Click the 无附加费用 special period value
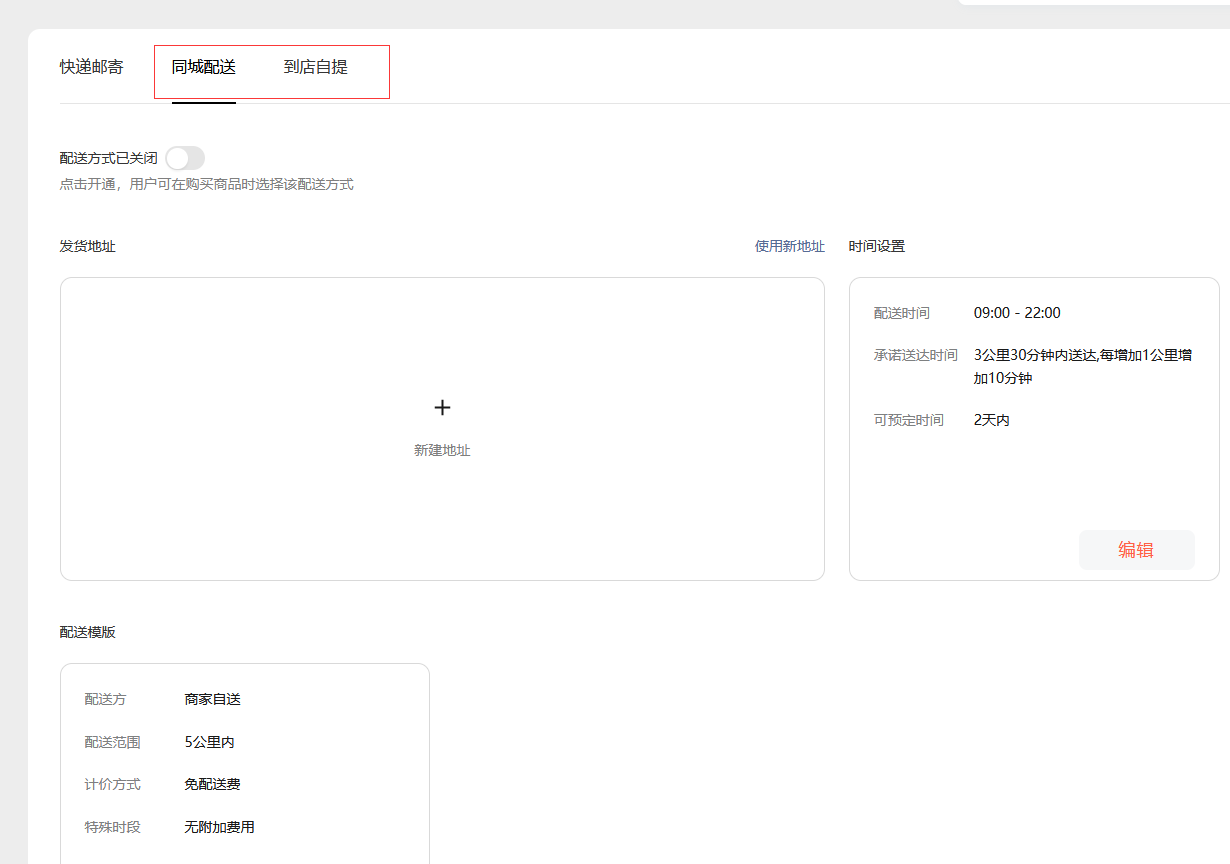Viewport: 1230px width, 864px height. point(219,827)
